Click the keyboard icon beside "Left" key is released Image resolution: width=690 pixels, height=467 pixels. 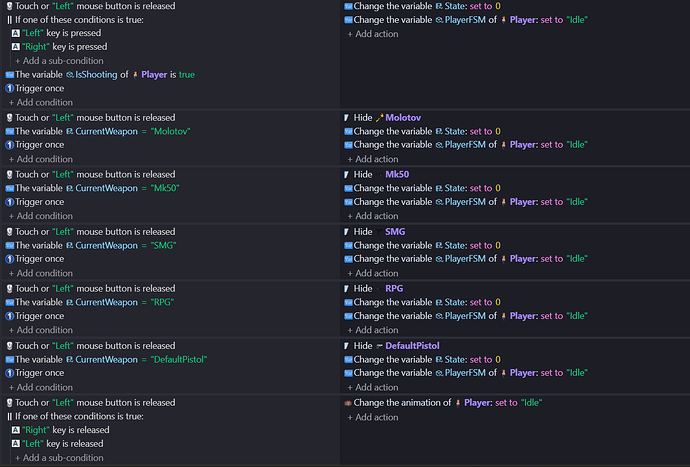[x=16, y=444]
